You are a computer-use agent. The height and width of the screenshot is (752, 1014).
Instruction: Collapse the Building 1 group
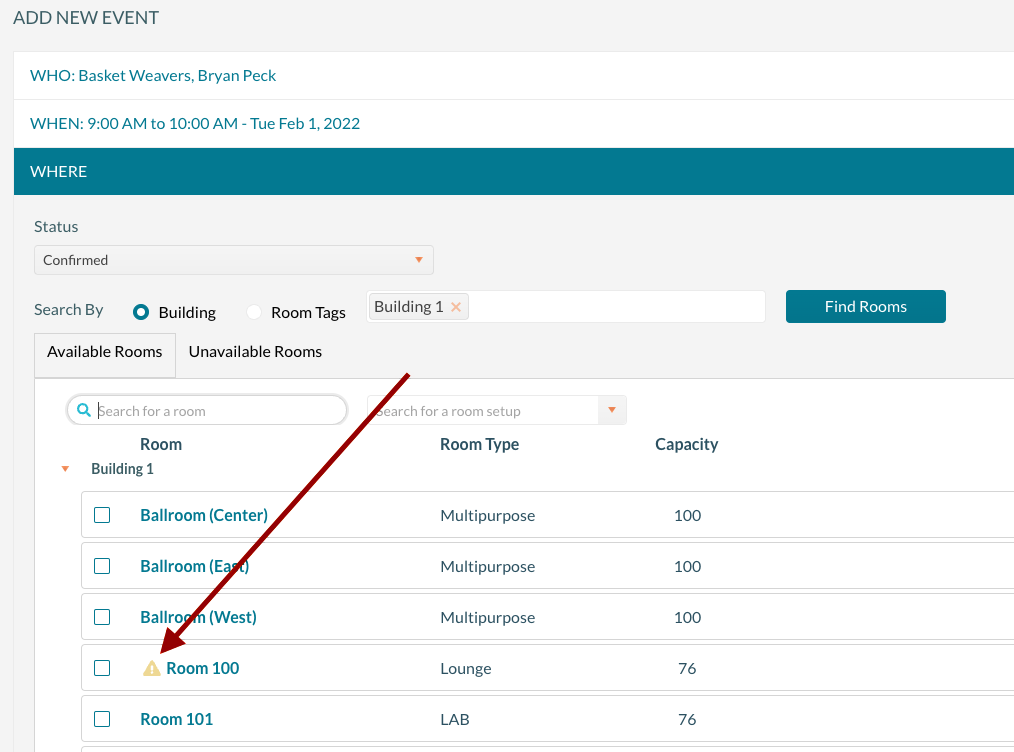tap(66, 469)
